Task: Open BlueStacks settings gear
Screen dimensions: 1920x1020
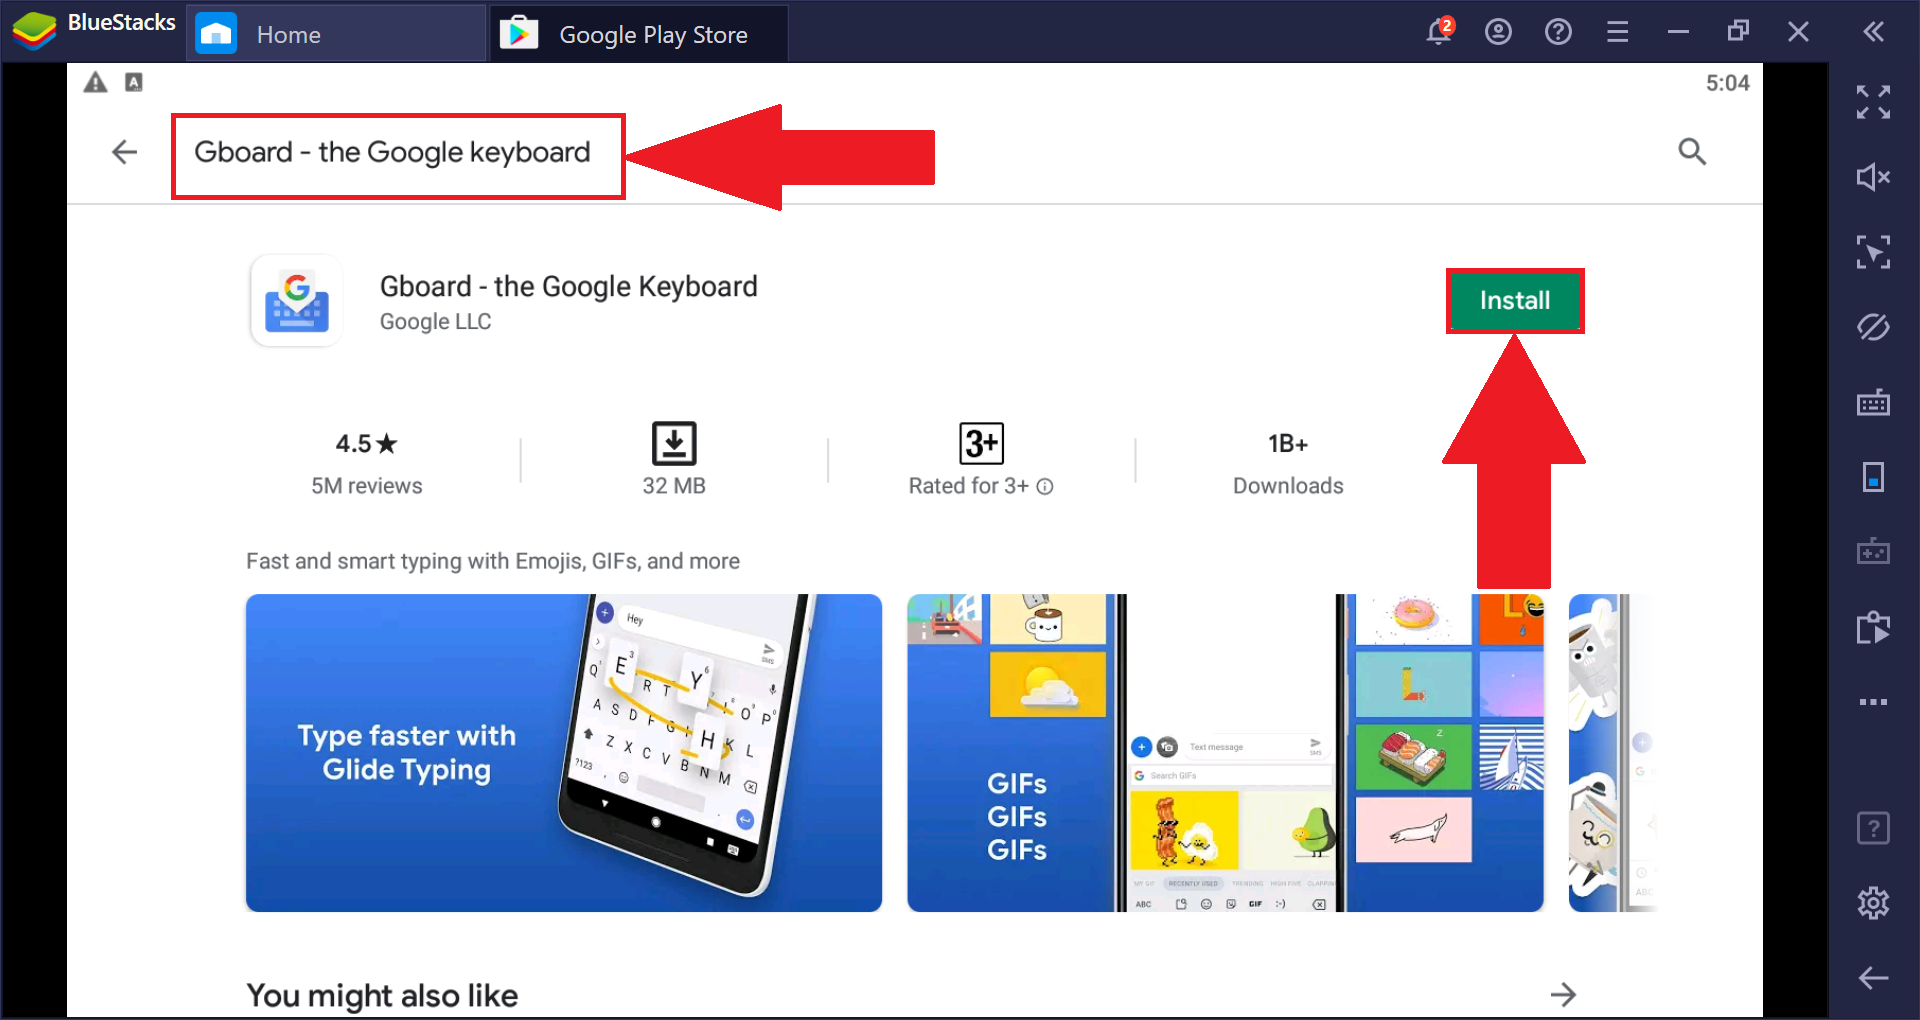Action: click(1873, 903)
